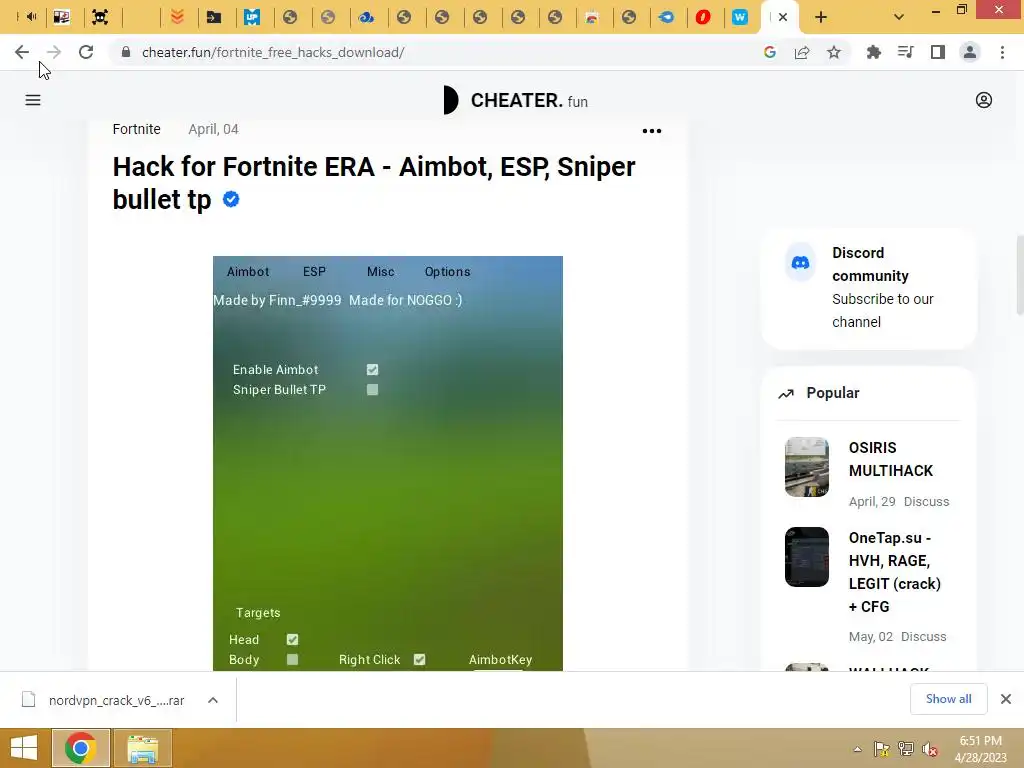
Task: Close the downloads bar
Action: 1006,699
